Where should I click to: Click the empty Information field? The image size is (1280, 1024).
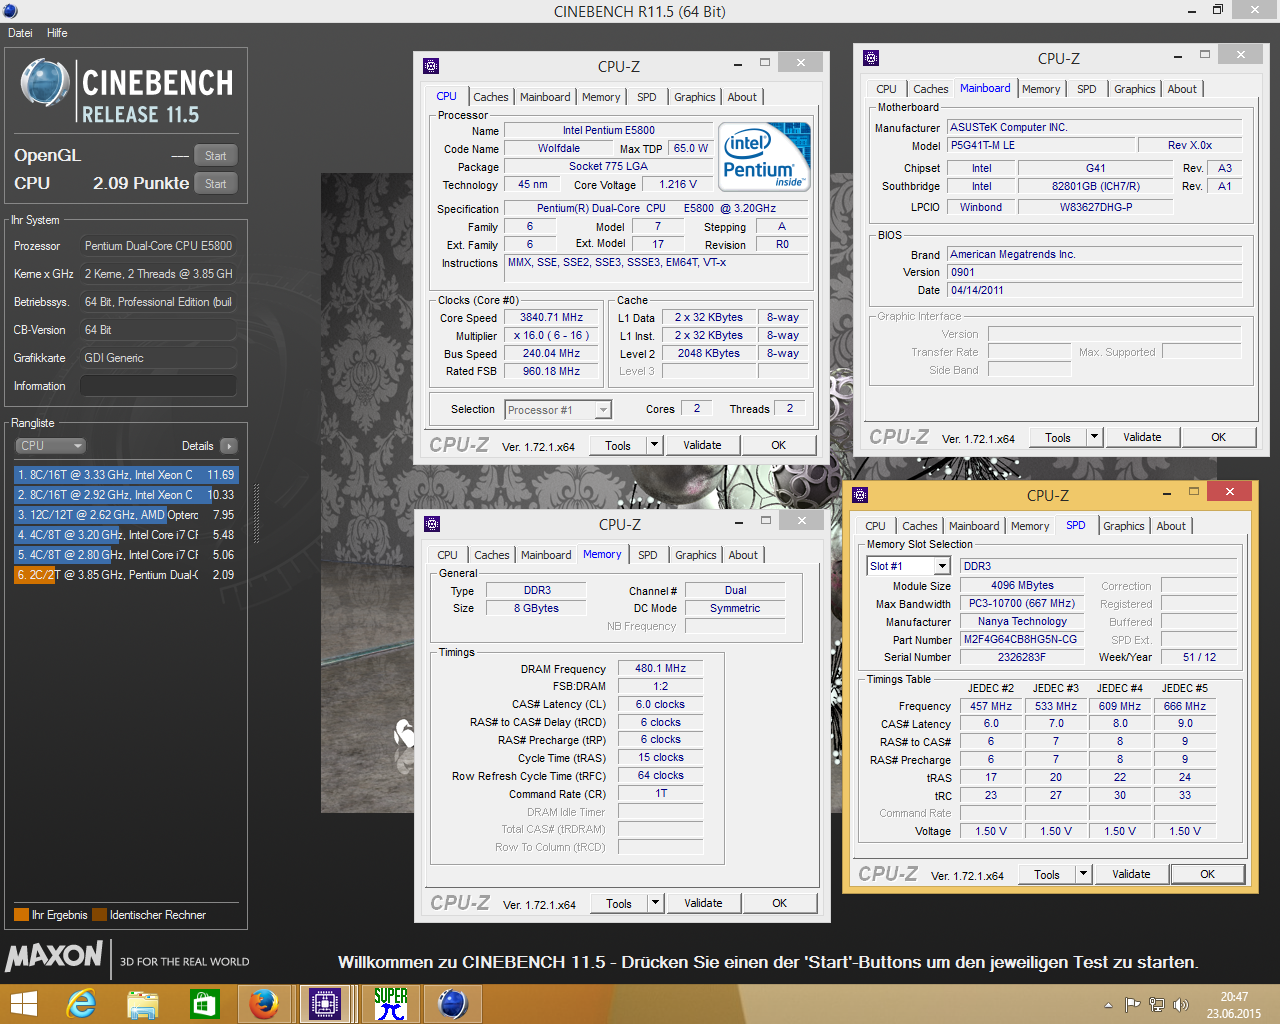(158, 386)
